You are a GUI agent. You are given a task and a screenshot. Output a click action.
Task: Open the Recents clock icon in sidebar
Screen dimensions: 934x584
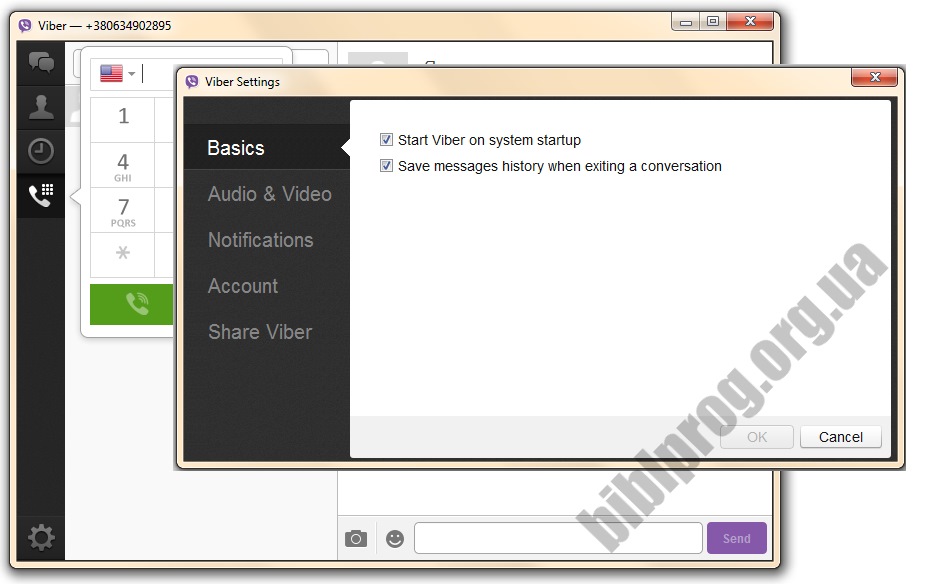pos(41,151)
